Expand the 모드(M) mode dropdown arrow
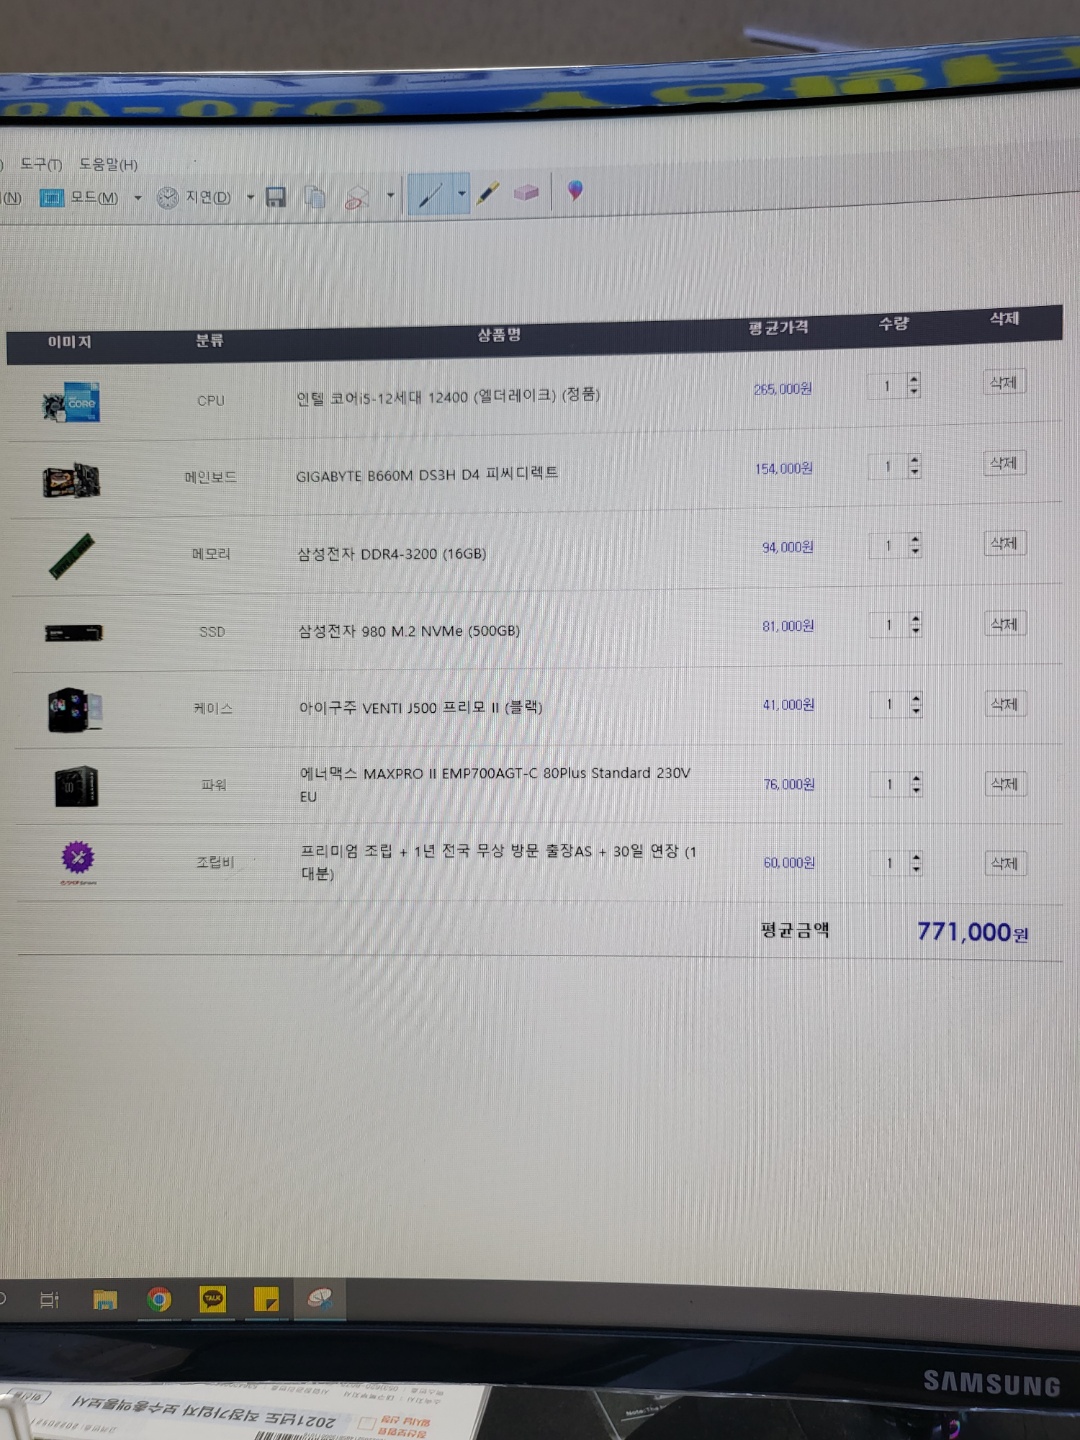The width and height of the screenshot is (1080, 1440). click(138, 198)
